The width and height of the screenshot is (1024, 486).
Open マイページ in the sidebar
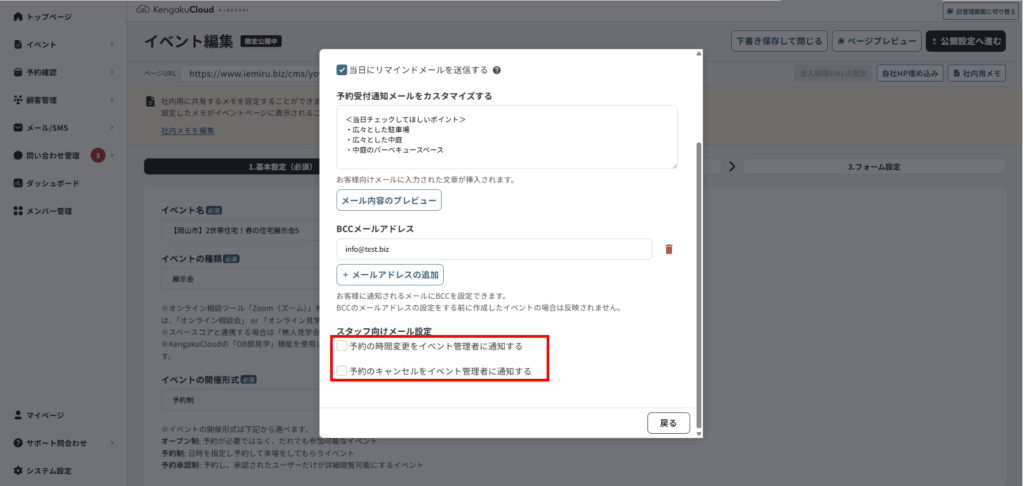click(45, 415)
